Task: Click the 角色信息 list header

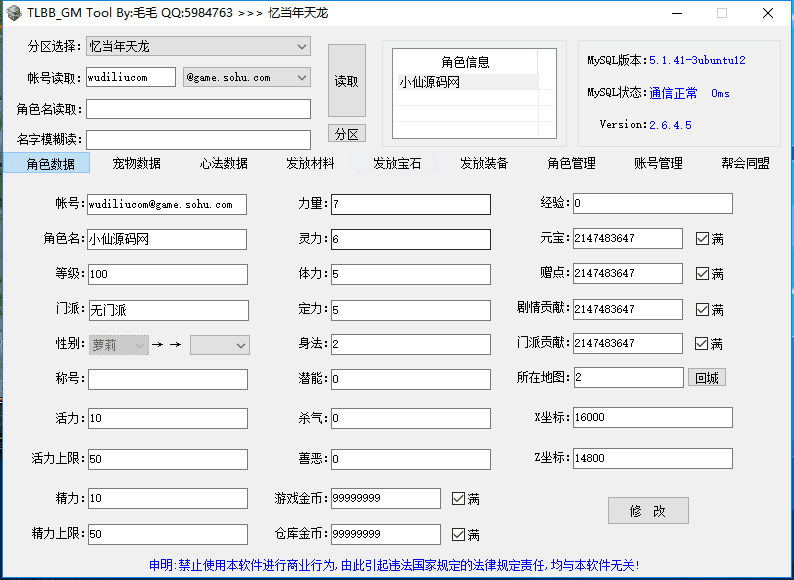Action: point(465,62)
